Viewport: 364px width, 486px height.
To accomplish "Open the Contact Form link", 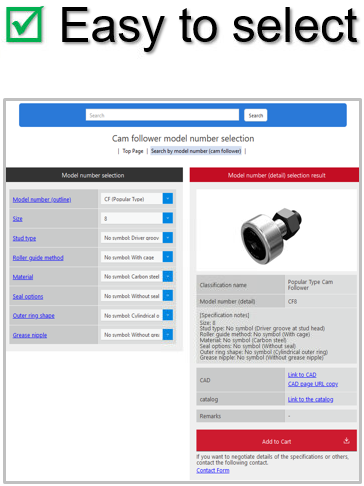I will 213,470.
